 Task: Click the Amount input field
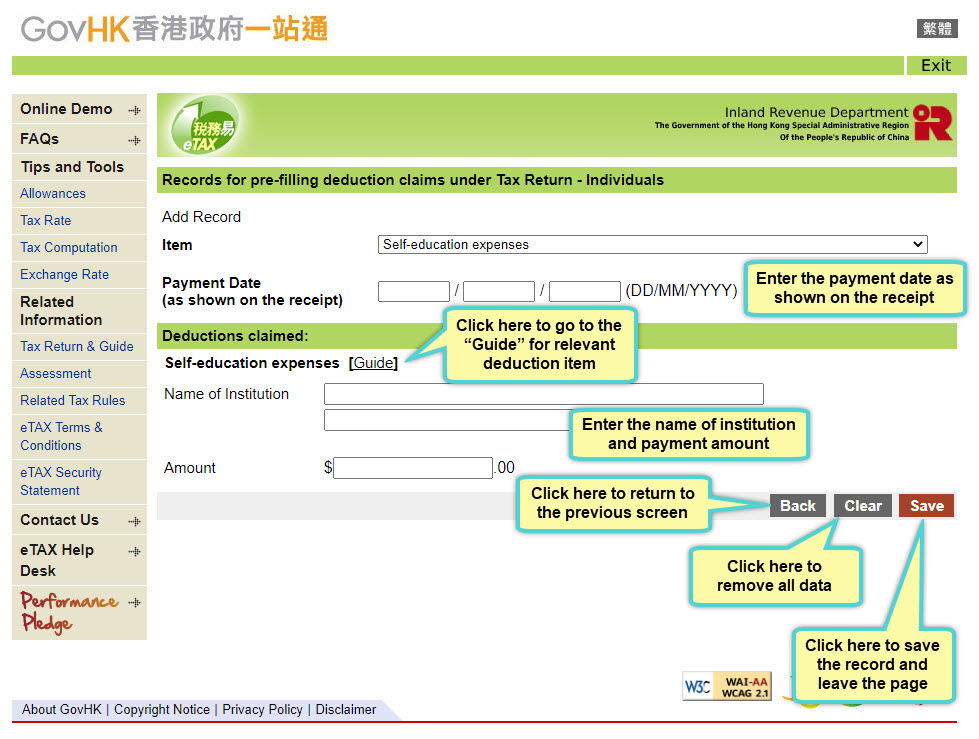click(413, 468)
